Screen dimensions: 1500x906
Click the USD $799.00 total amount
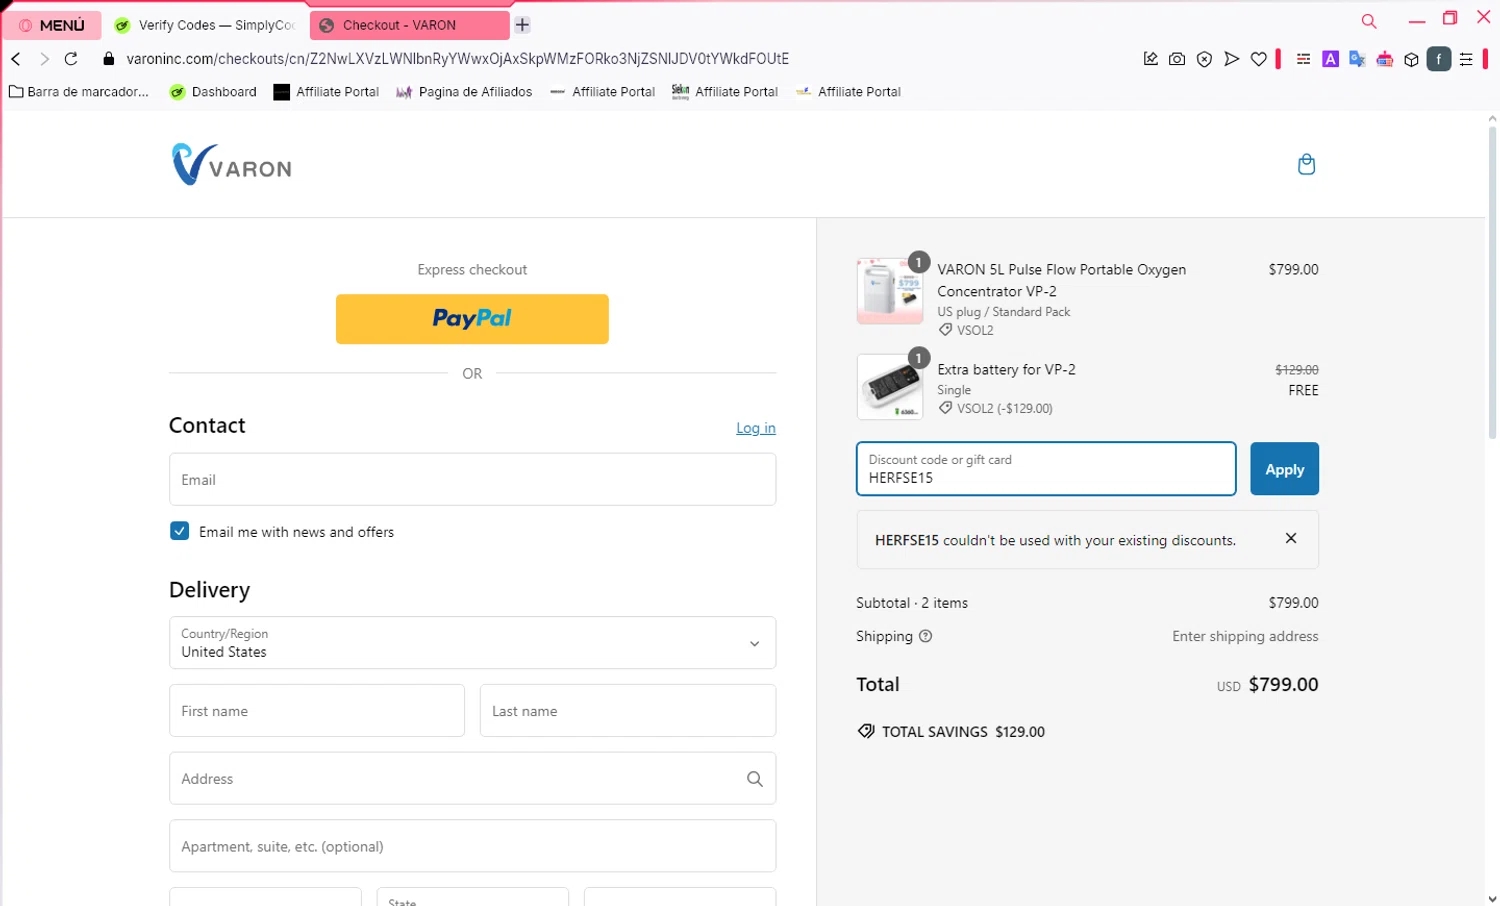(1267, 685)
